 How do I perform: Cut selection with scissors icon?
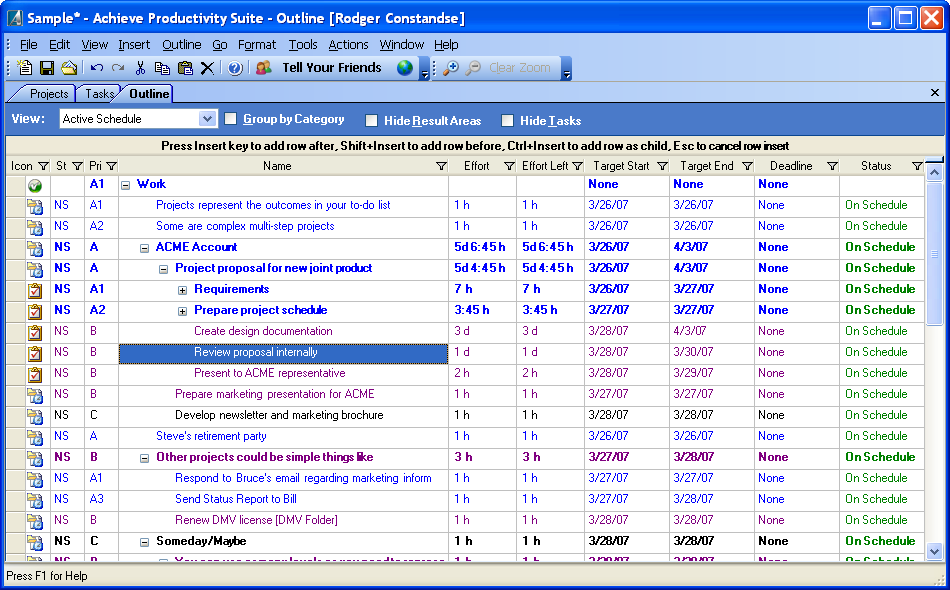[140, 68]
